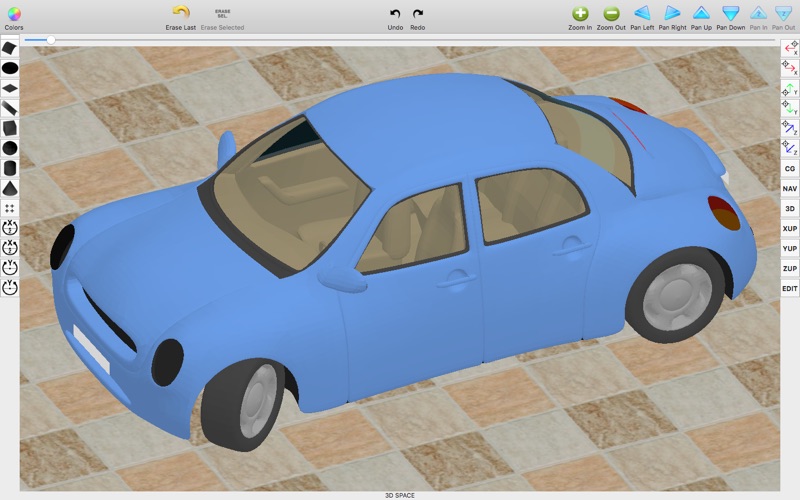Viewport: 800px width, 500px height.
Task: Click the Erase Last button
Action: (181, 14)
